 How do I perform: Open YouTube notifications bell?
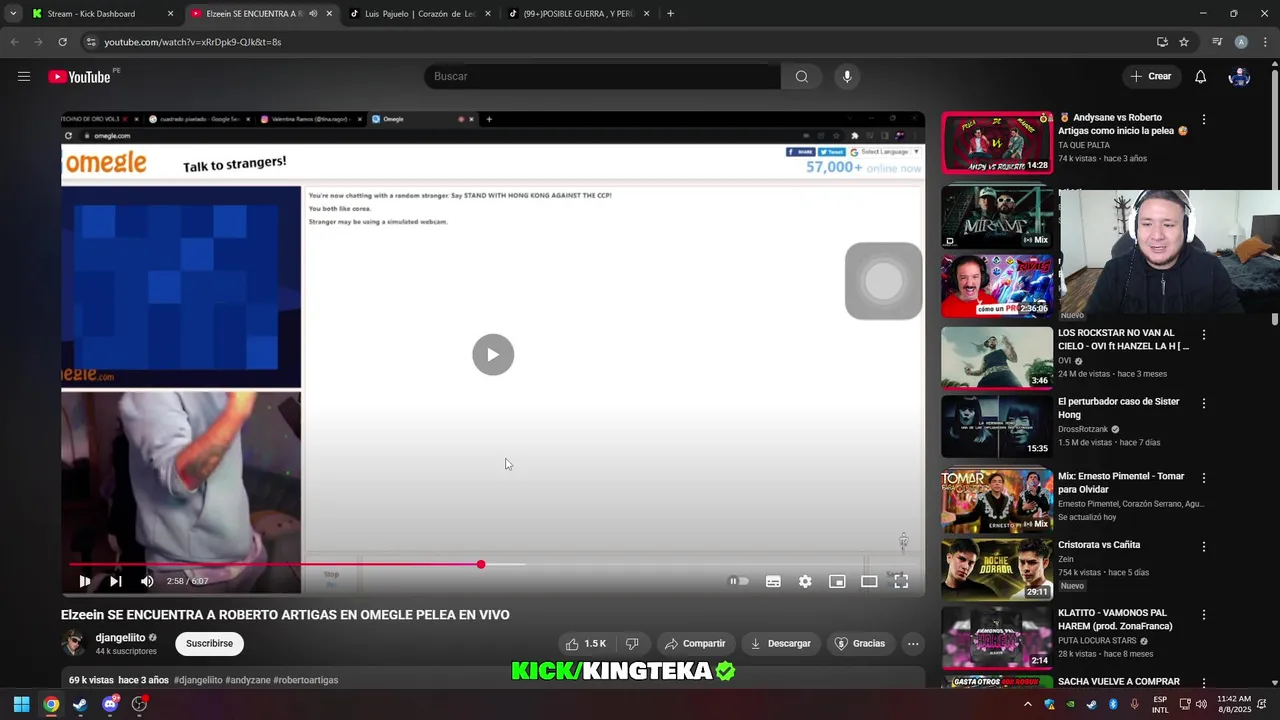(x=1200, y=76)
